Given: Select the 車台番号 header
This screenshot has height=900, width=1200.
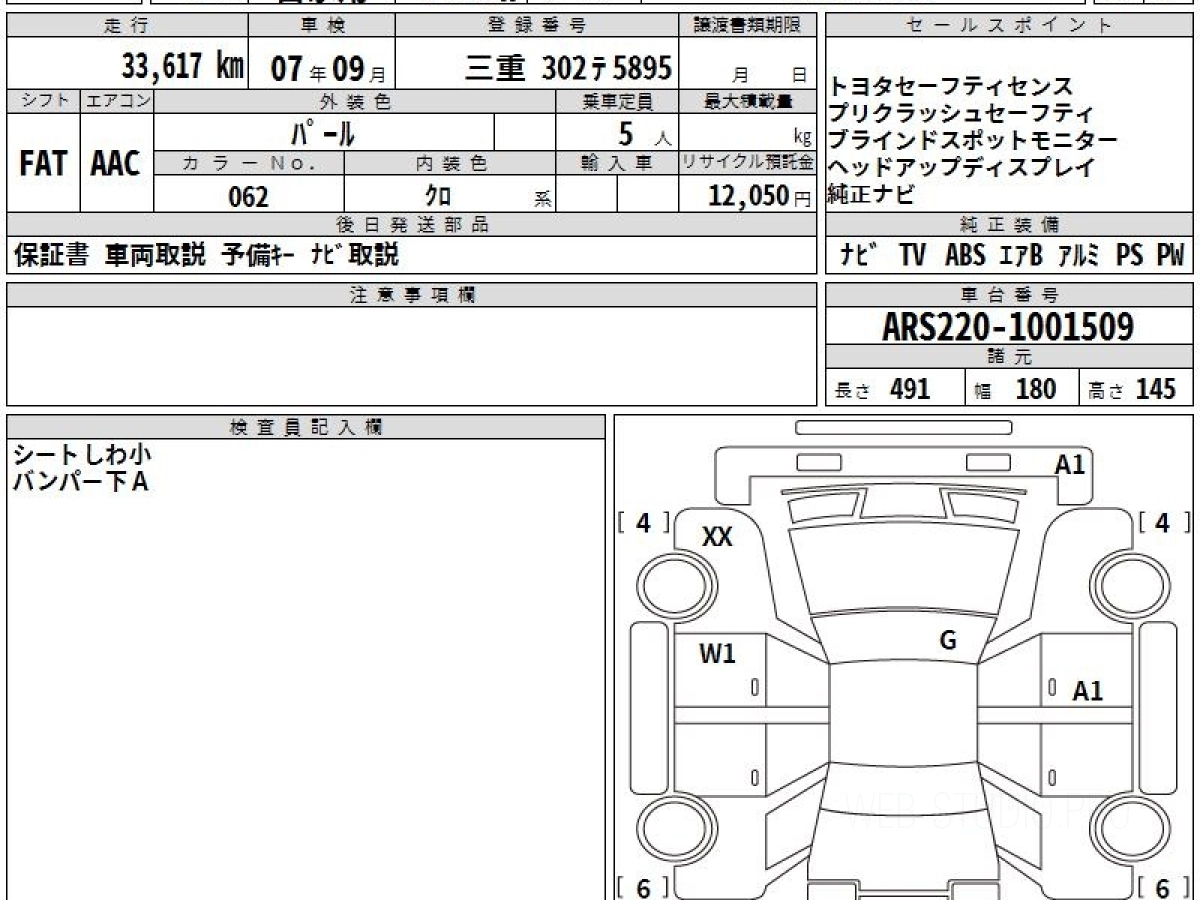Looking at the screenshot, I should [1009, 295].
